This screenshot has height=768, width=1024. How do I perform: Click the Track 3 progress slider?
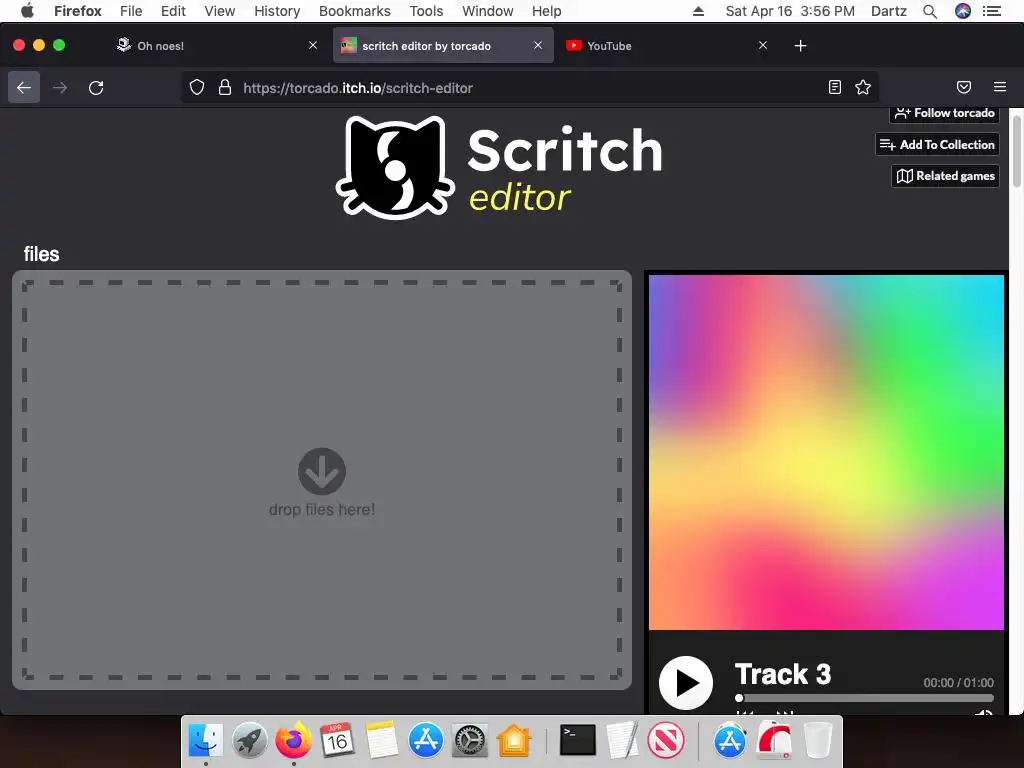point(865,698)
